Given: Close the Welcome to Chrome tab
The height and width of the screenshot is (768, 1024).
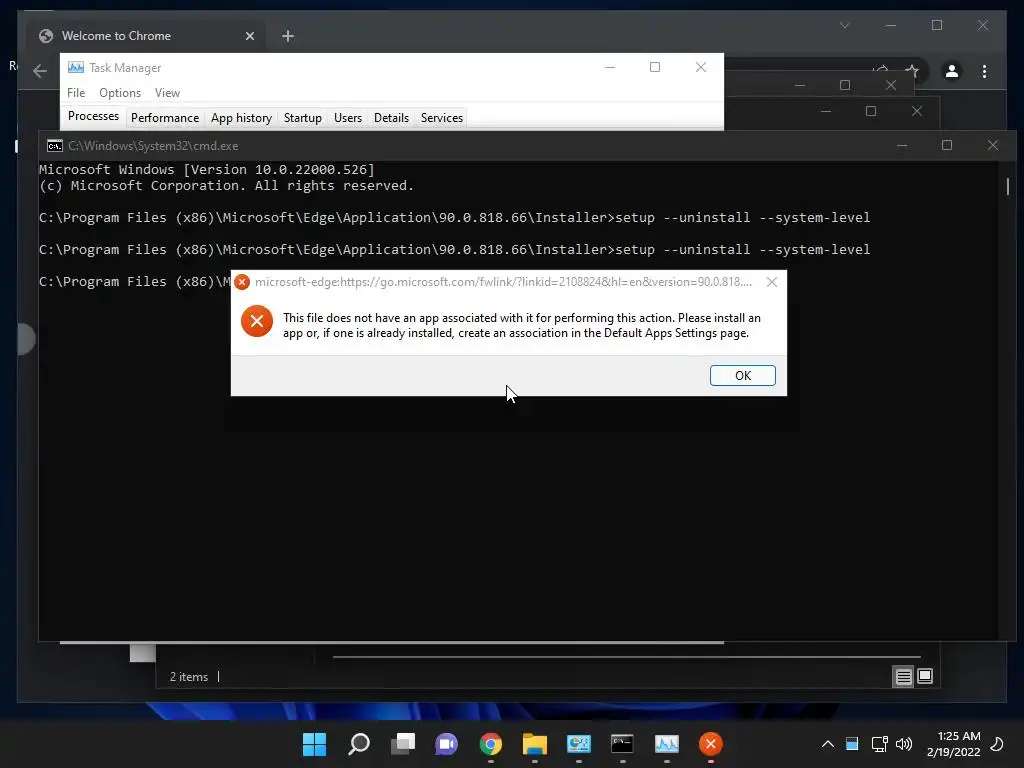Looking at the screenshot, I should [249, 36].
